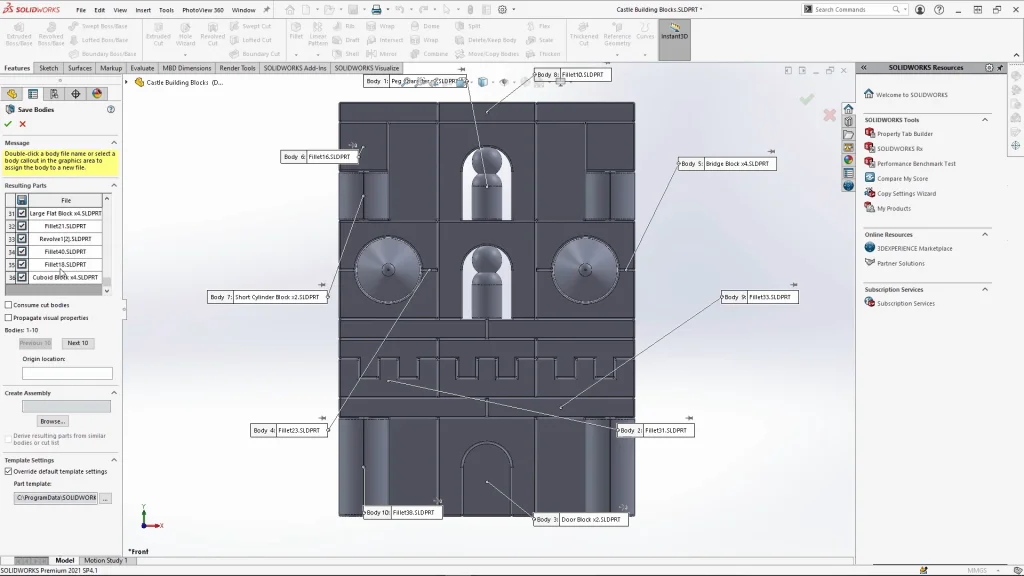Open the DisplayManager tab icon
The width and height of the screenshot is (1024, 576).
pyautogui.click(x=97, y=94)
